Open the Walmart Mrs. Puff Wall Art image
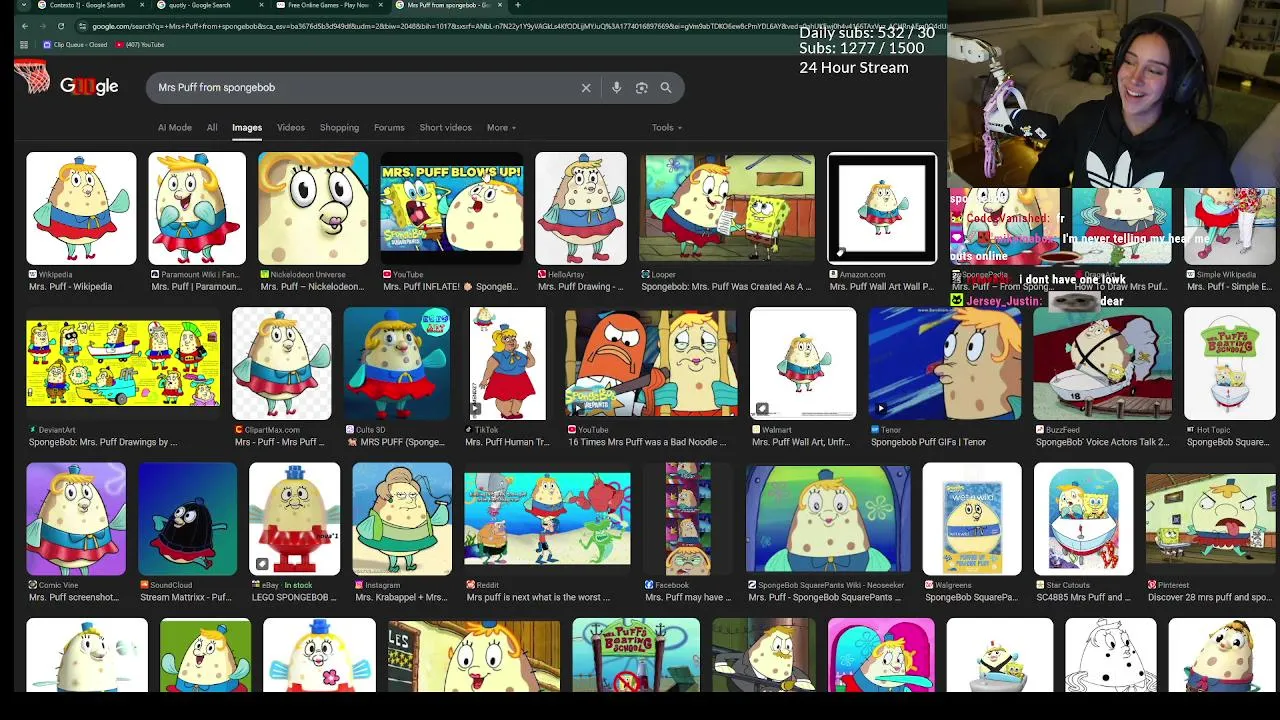 pos(803,363)
